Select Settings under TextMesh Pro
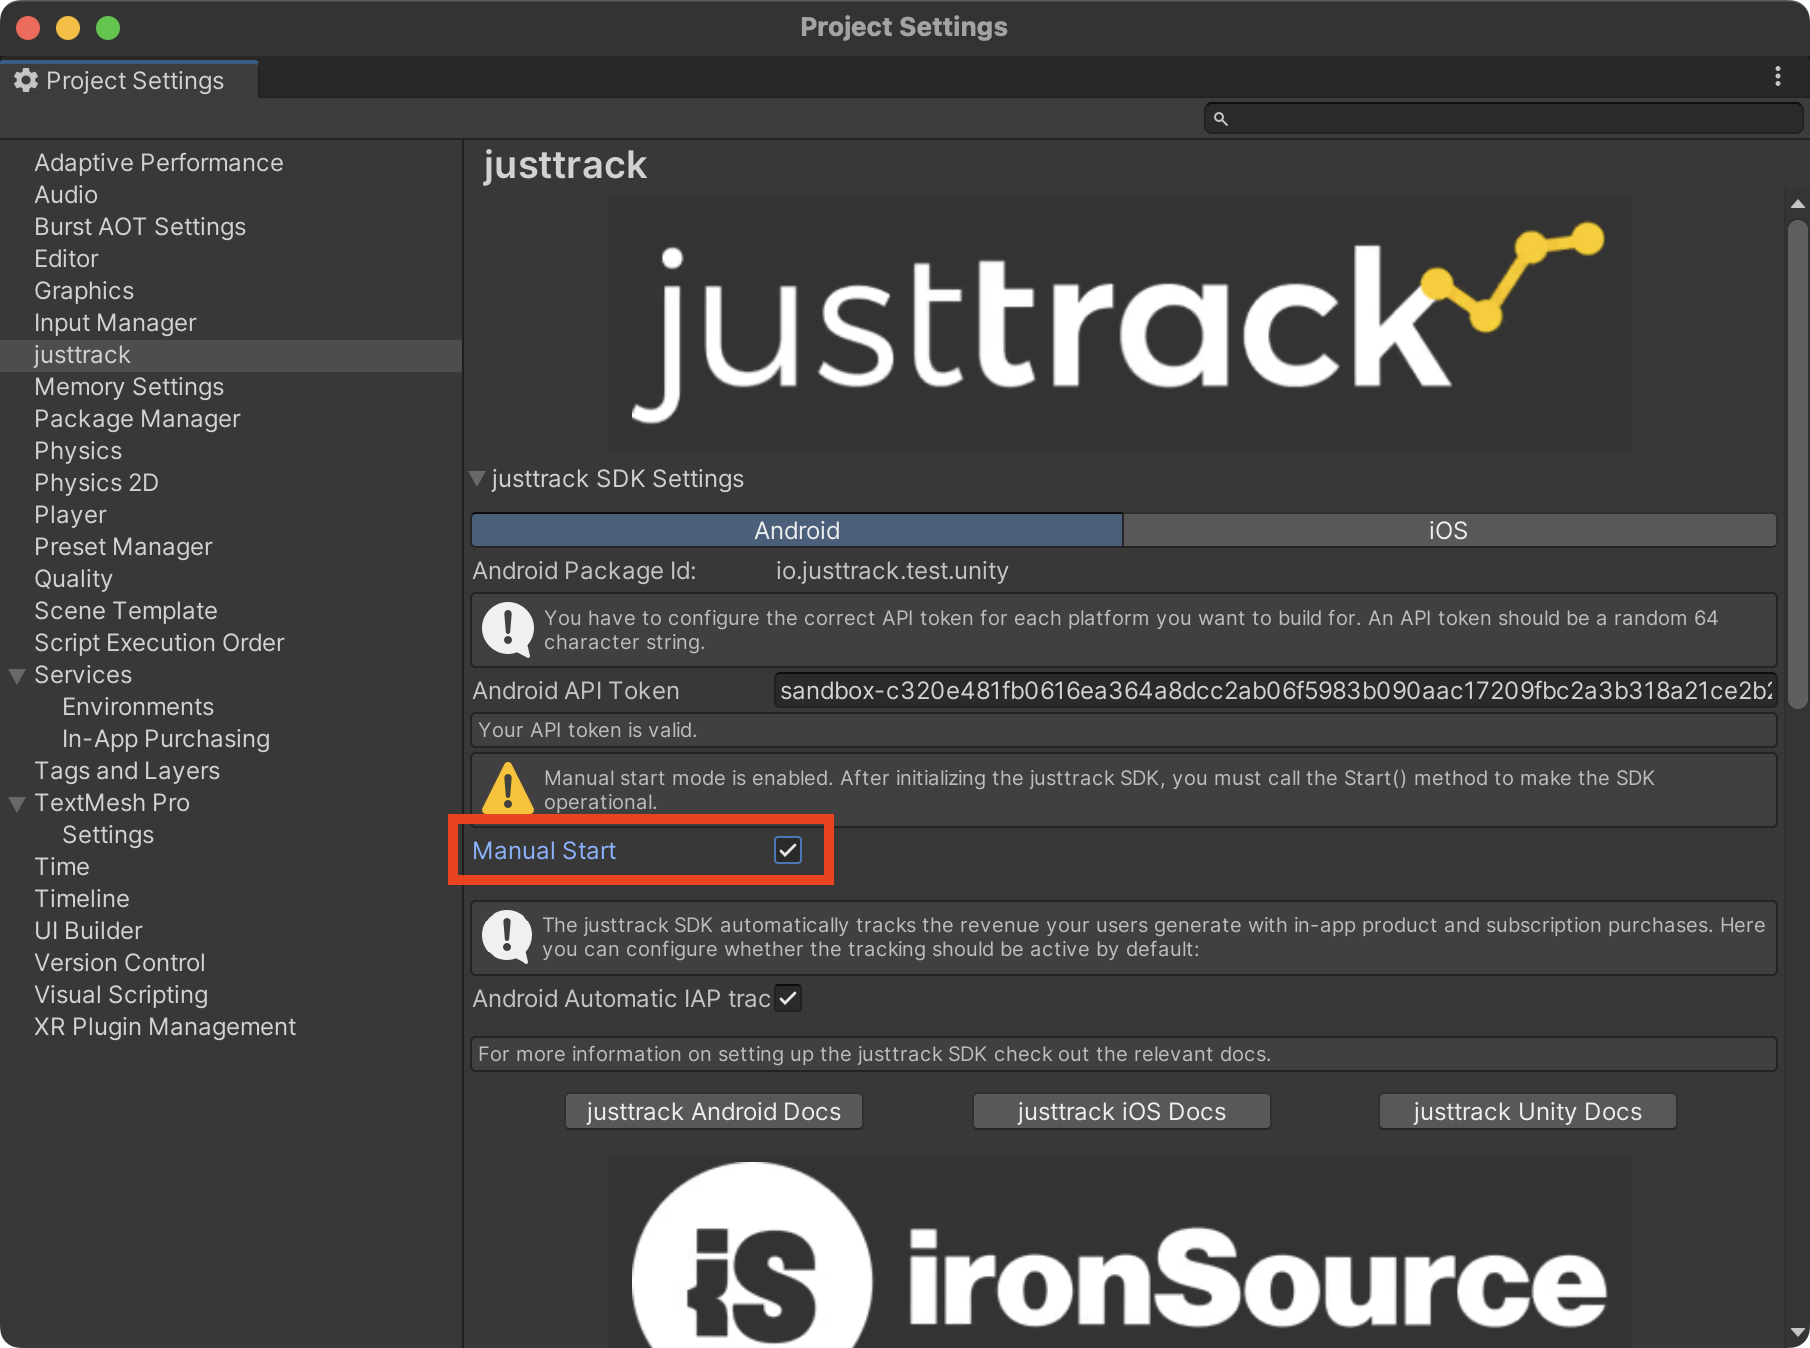 point(108,834)
